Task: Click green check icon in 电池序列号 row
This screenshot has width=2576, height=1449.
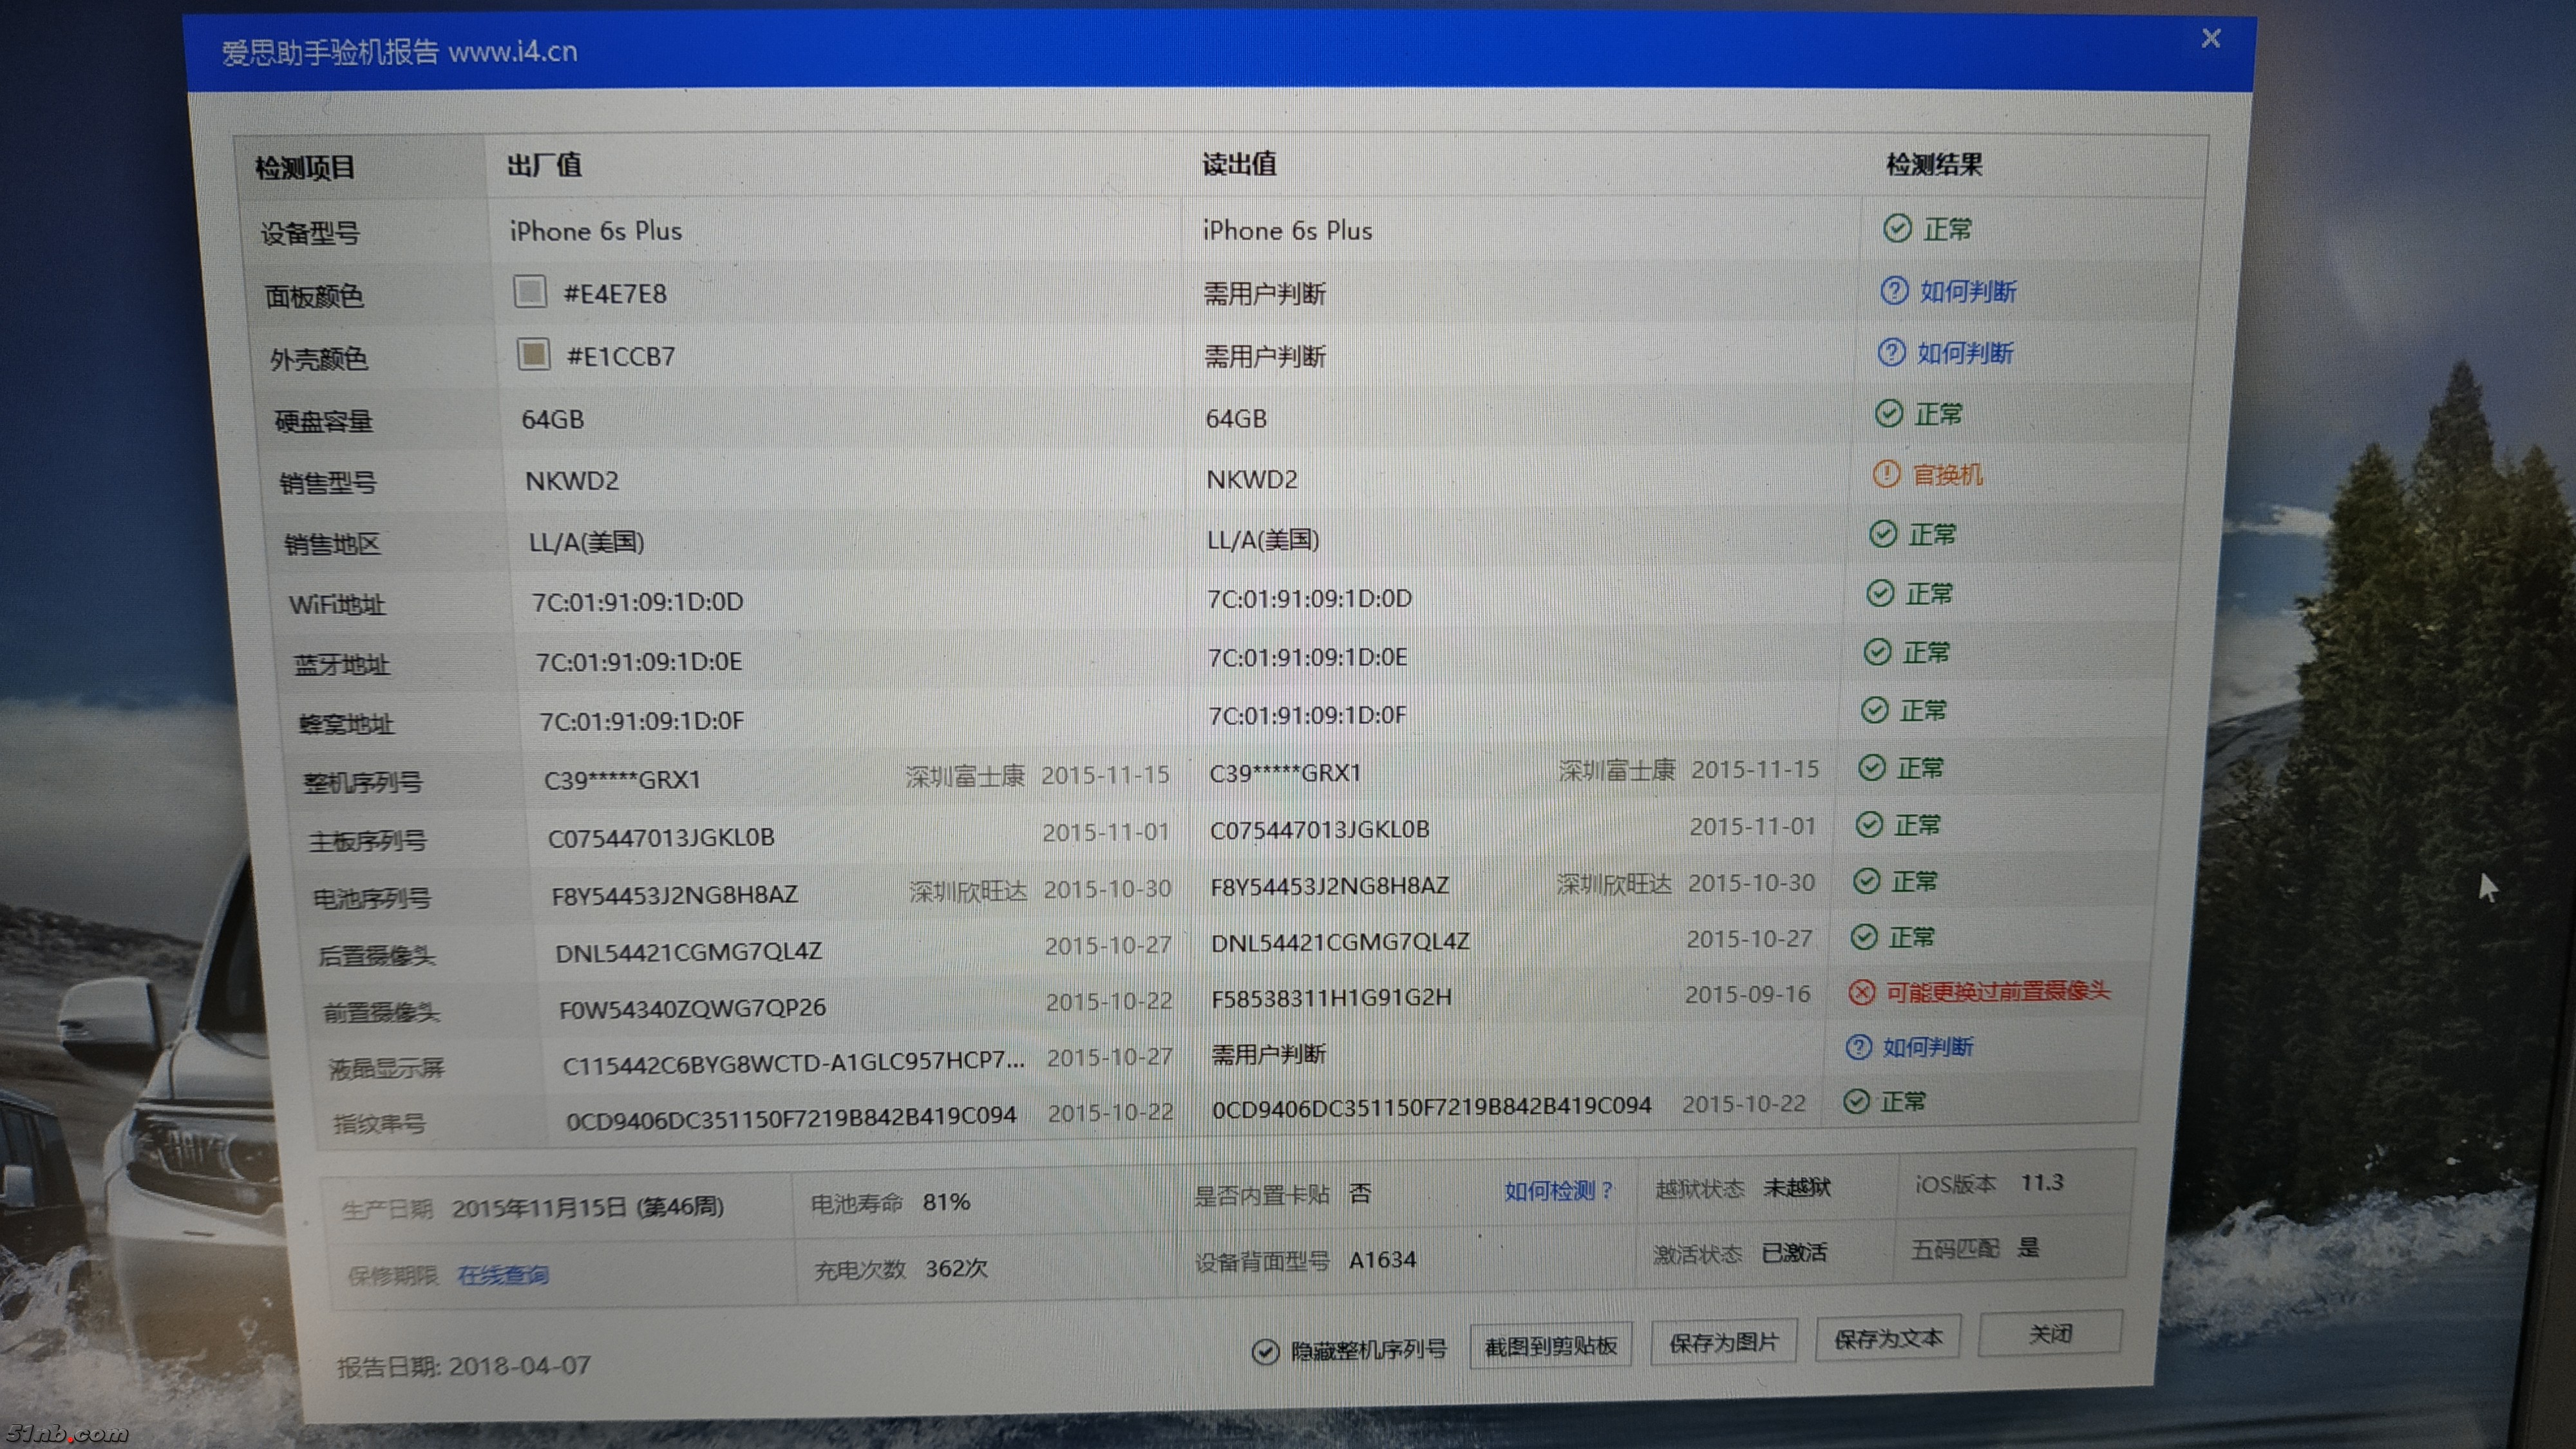Action: click(x=1867, y=881)
